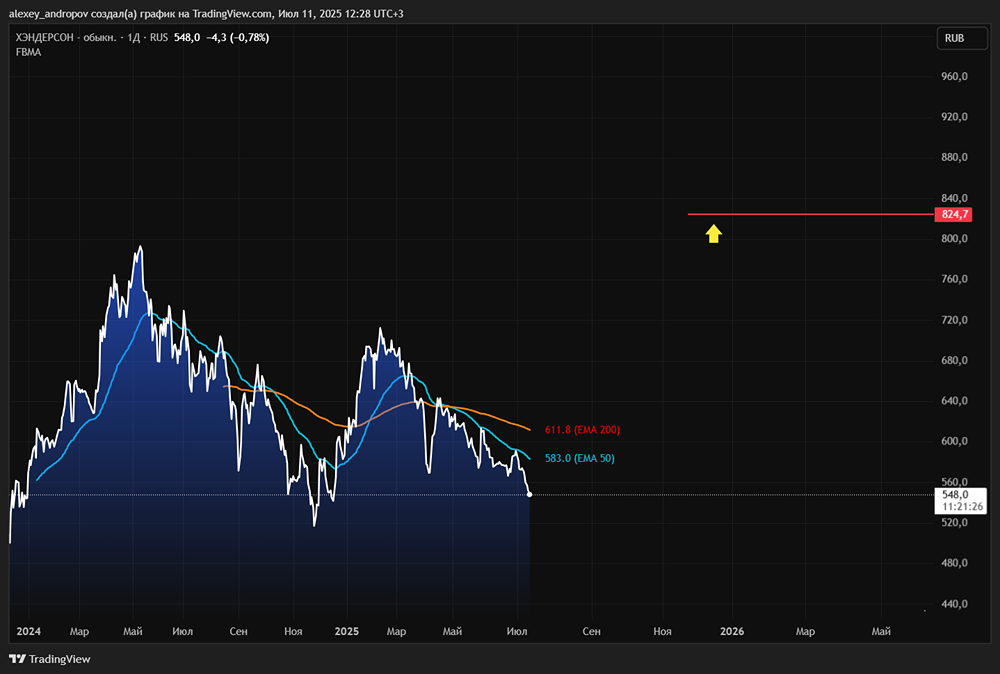Viewport: 1000px width, 674px height.
Task: Select the red horizontal target line
Action: click(811, 214)
